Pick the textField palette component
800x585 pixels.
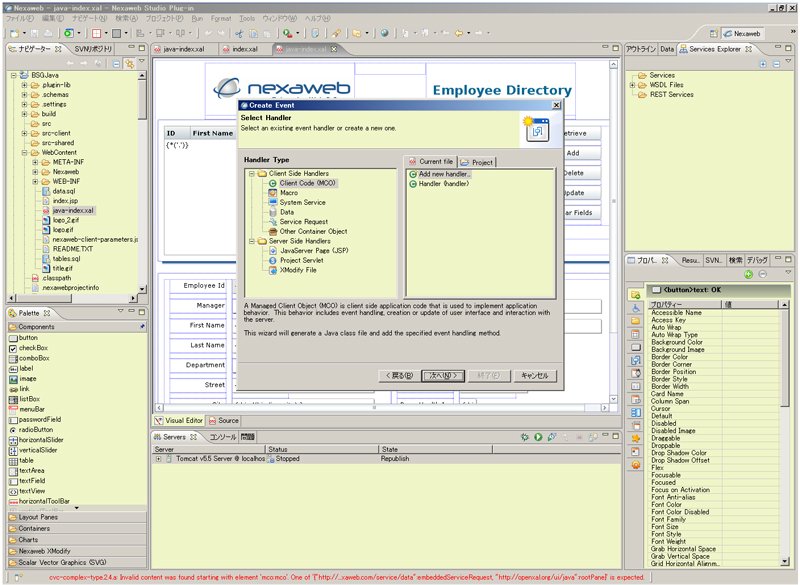(28, 481)
